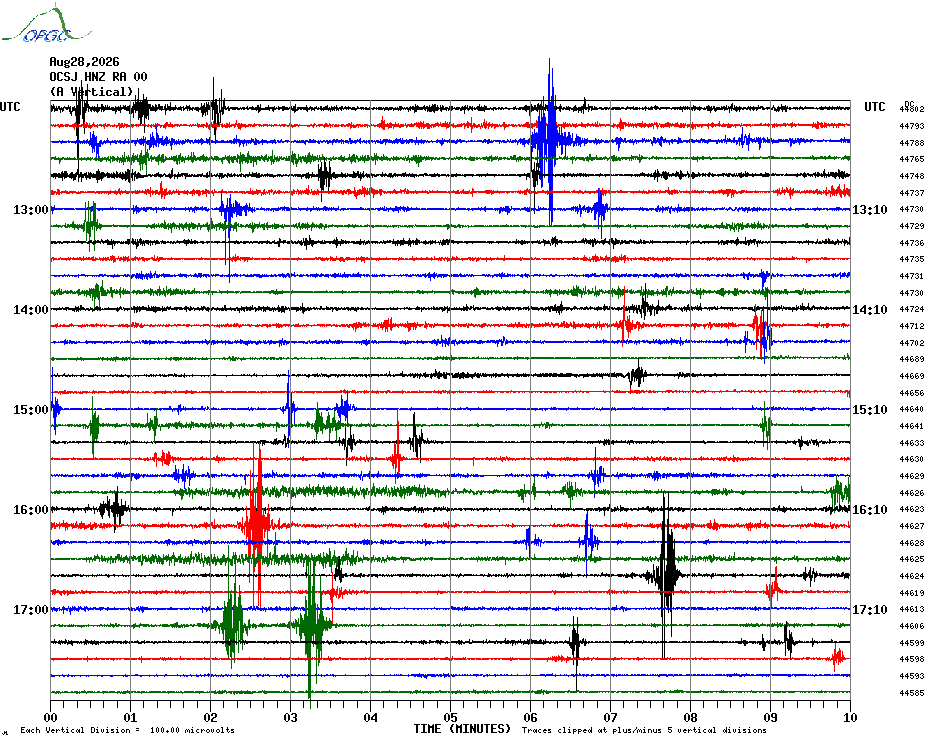
Task: Click the (A Vertical) label
Action: 91,91
